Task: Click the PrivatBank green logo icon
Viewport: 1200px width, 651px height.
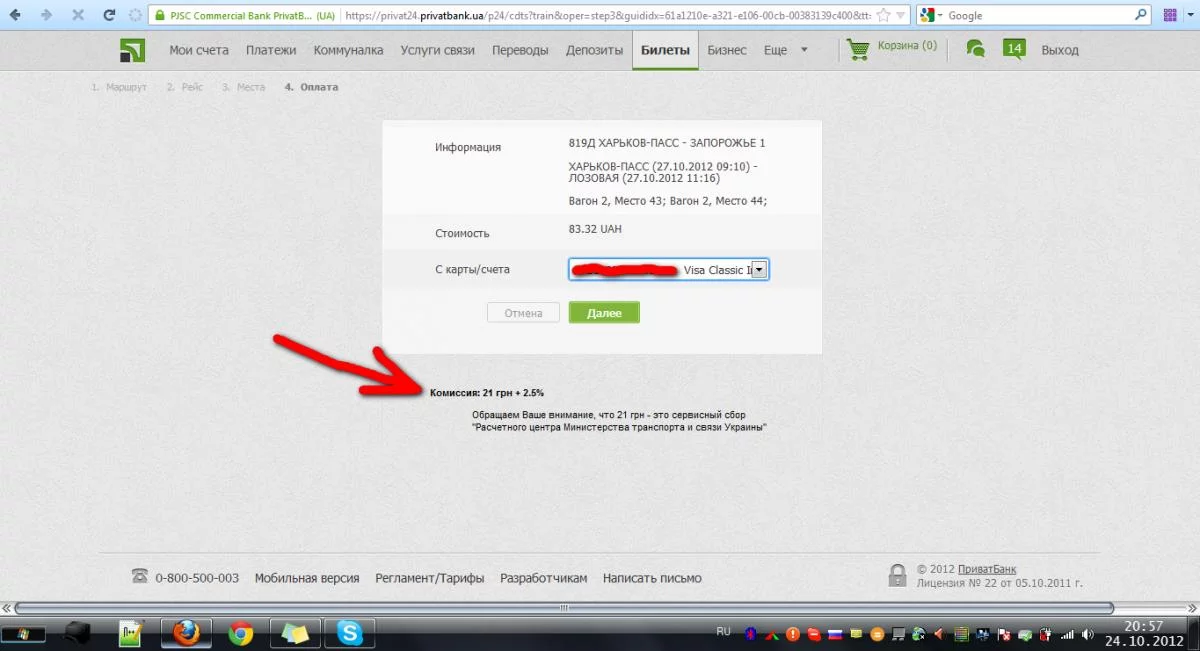Action: (132, 51)
